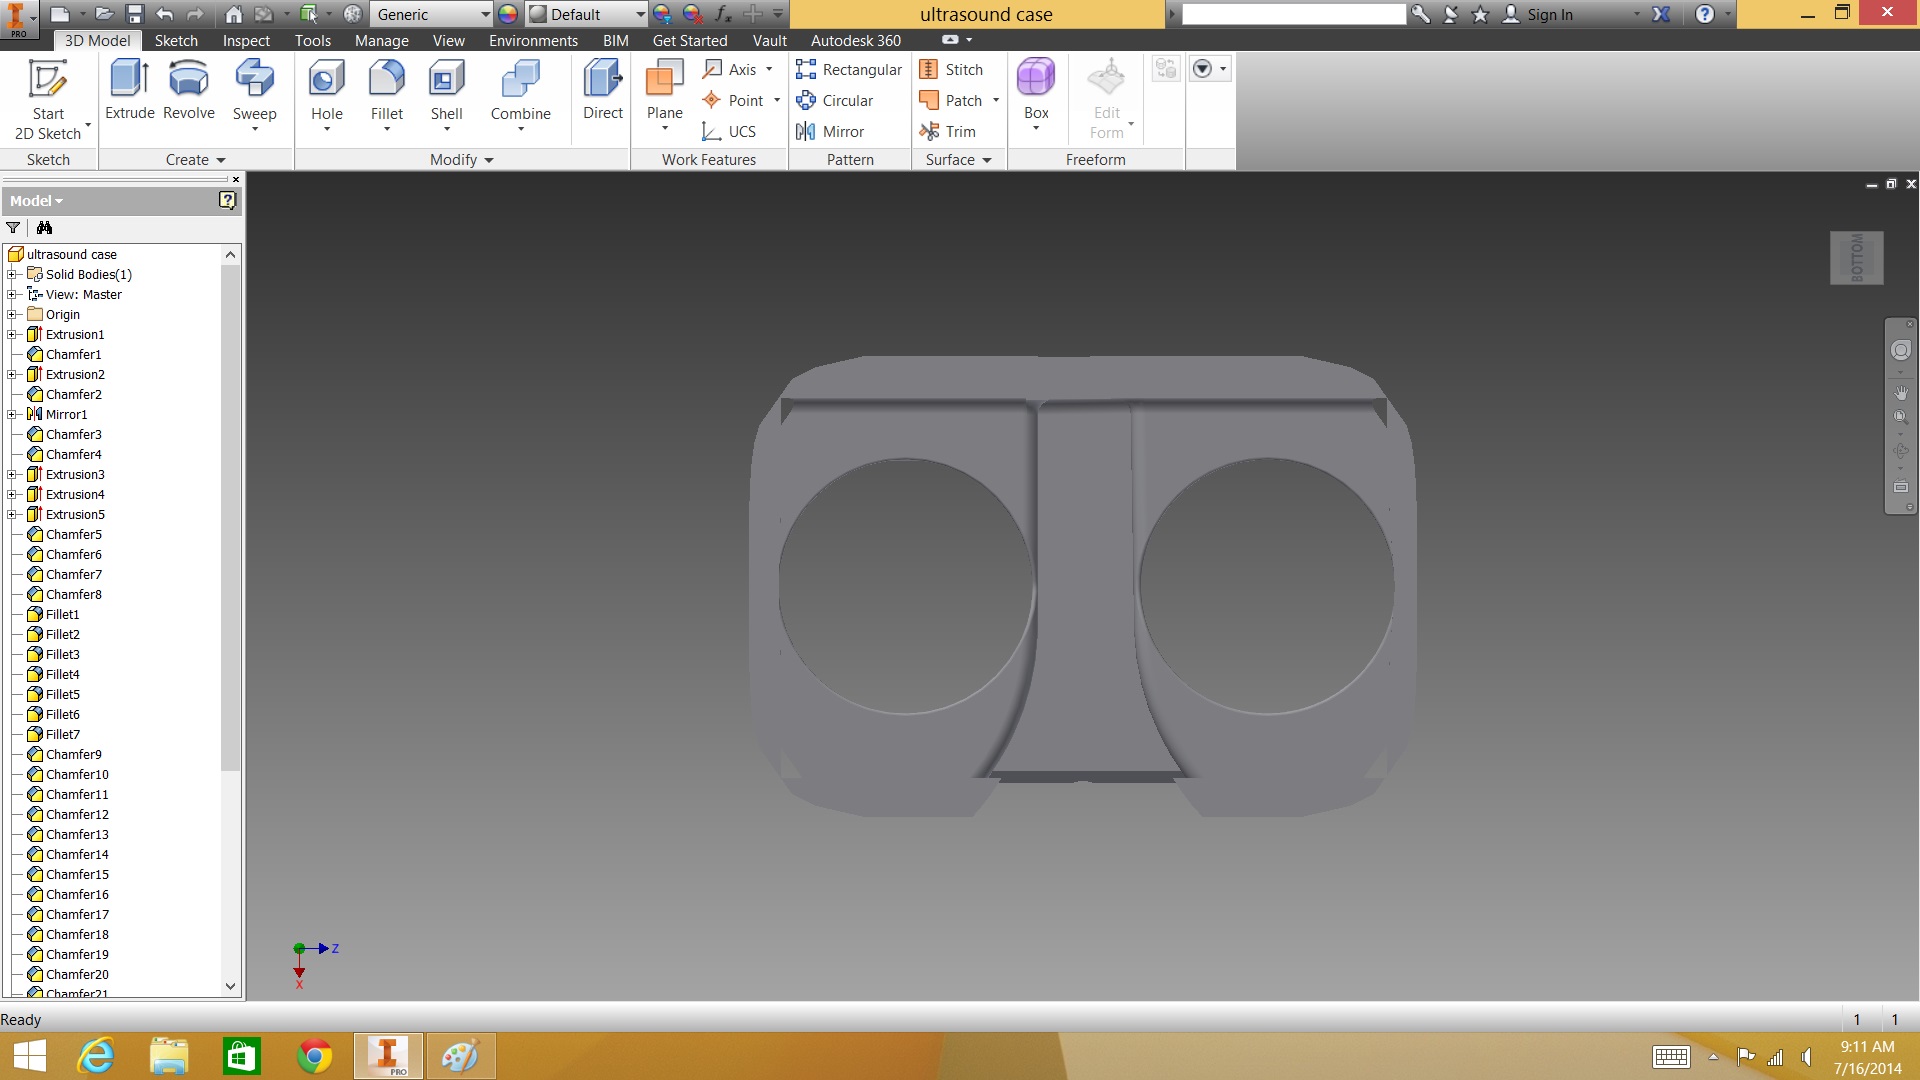Open the Find binoculars in browser
1920x1080 pixels.
44,227
